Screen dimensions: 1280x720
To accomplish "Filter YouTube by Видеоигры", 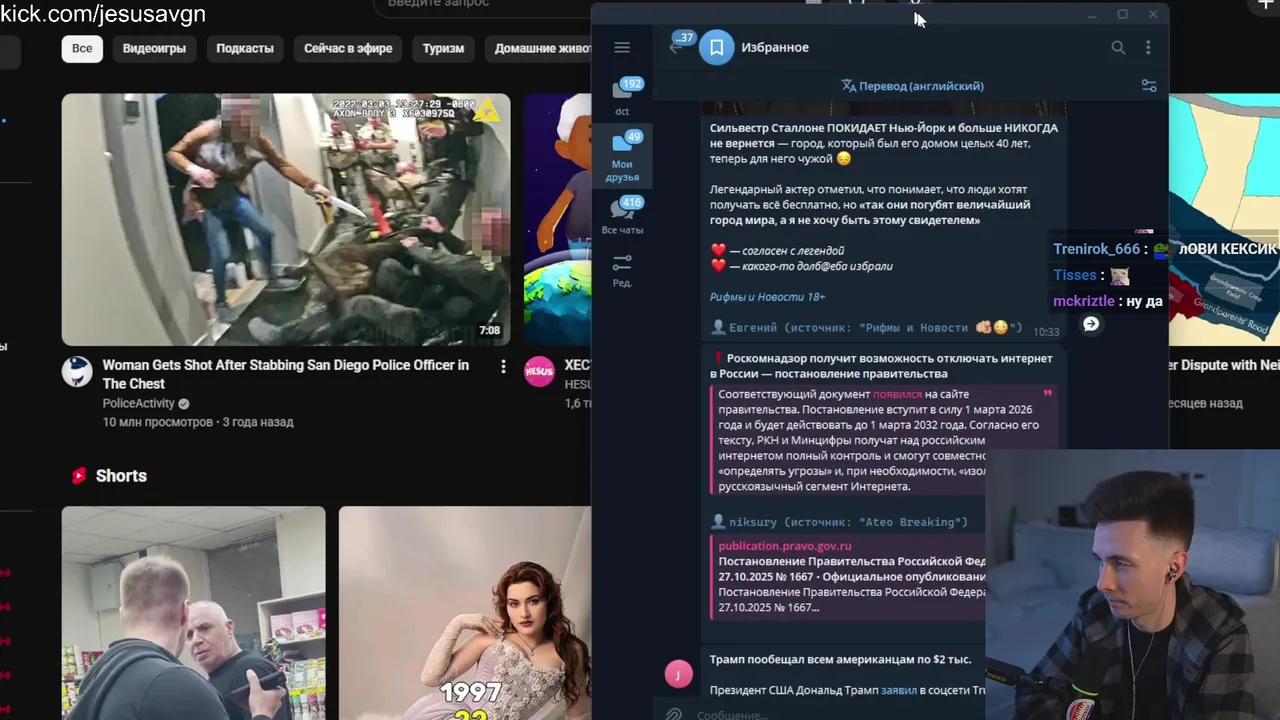I will pyautogui.click(x=154, y=48).
